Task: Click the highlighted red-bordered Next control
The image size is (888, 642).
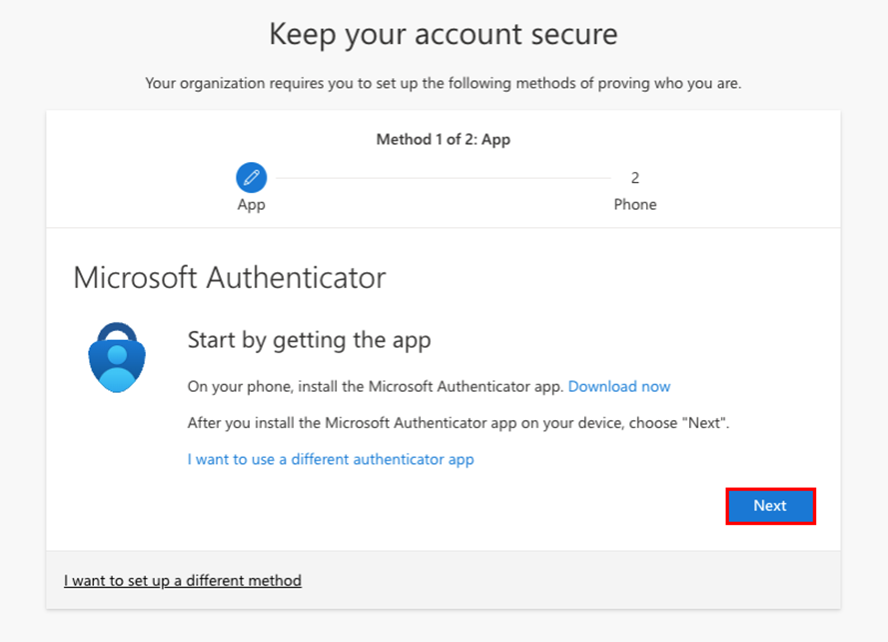Action: click(x=770, y=506)
